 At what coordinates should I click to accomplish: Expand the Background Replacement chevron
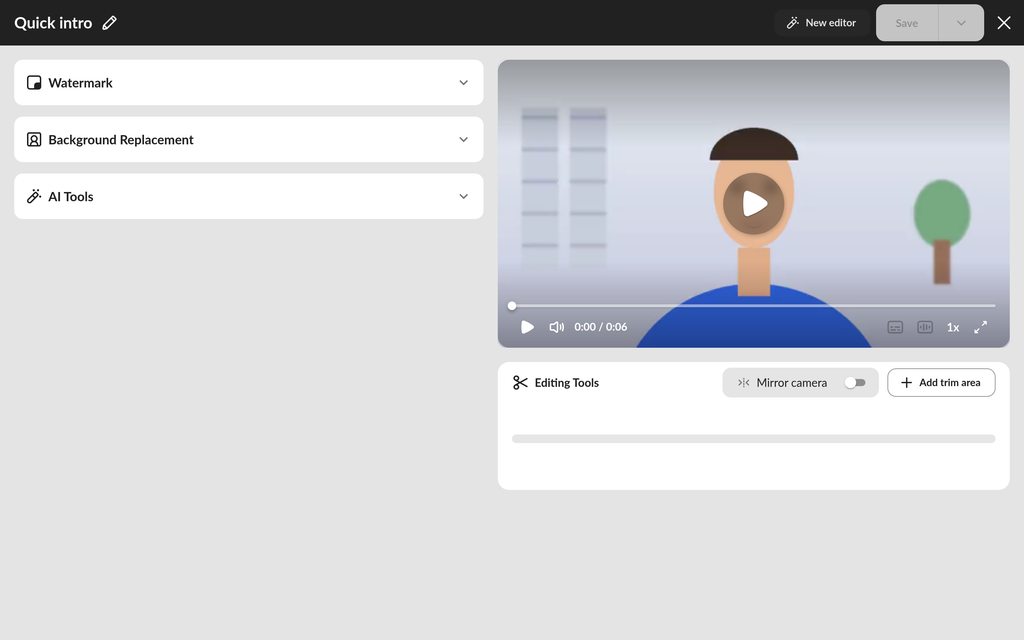coord(463,140)
